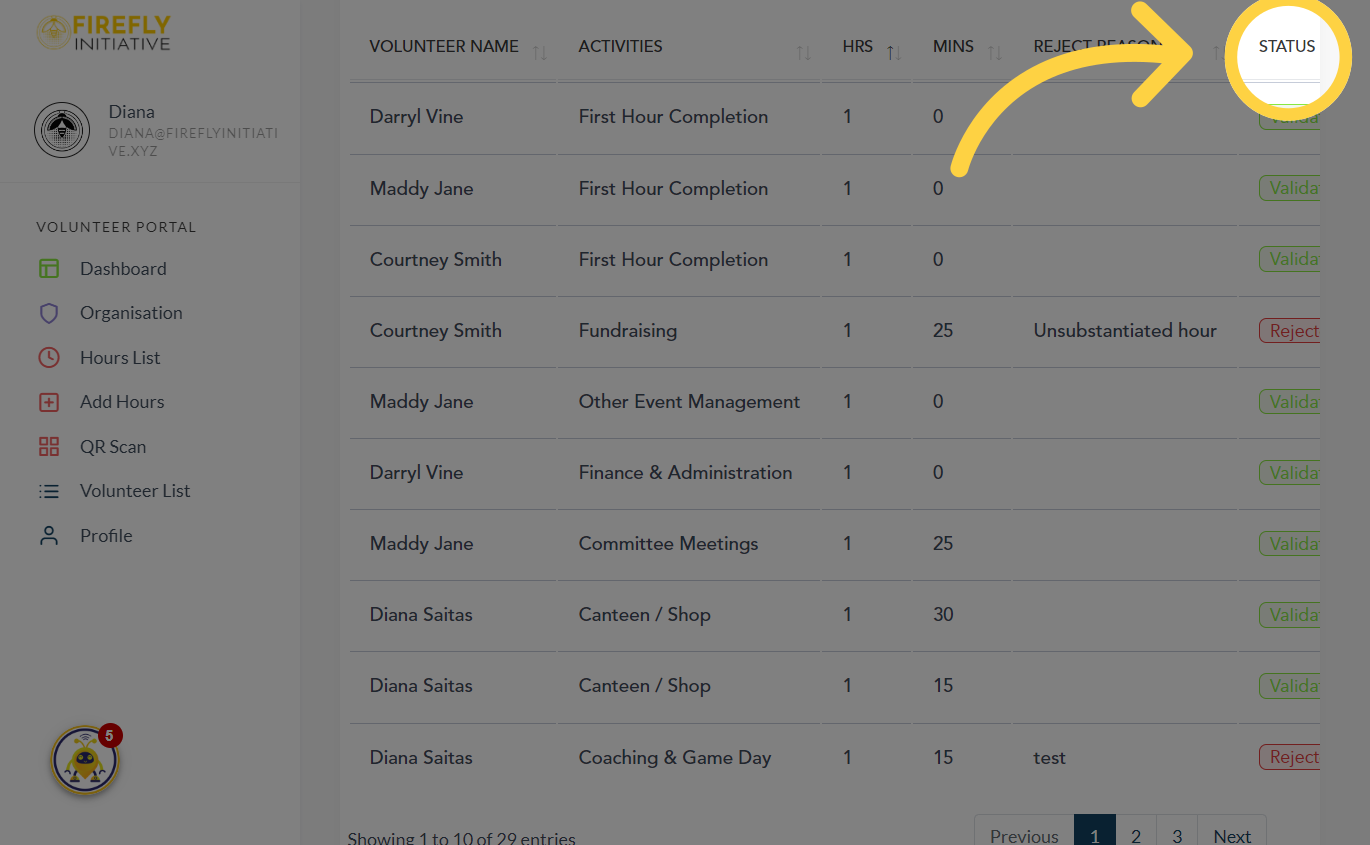This screenshot has height=845, width=1370.
Task: Open the firefly chatbot assistant bubble
Action: [x=85, y=760]
